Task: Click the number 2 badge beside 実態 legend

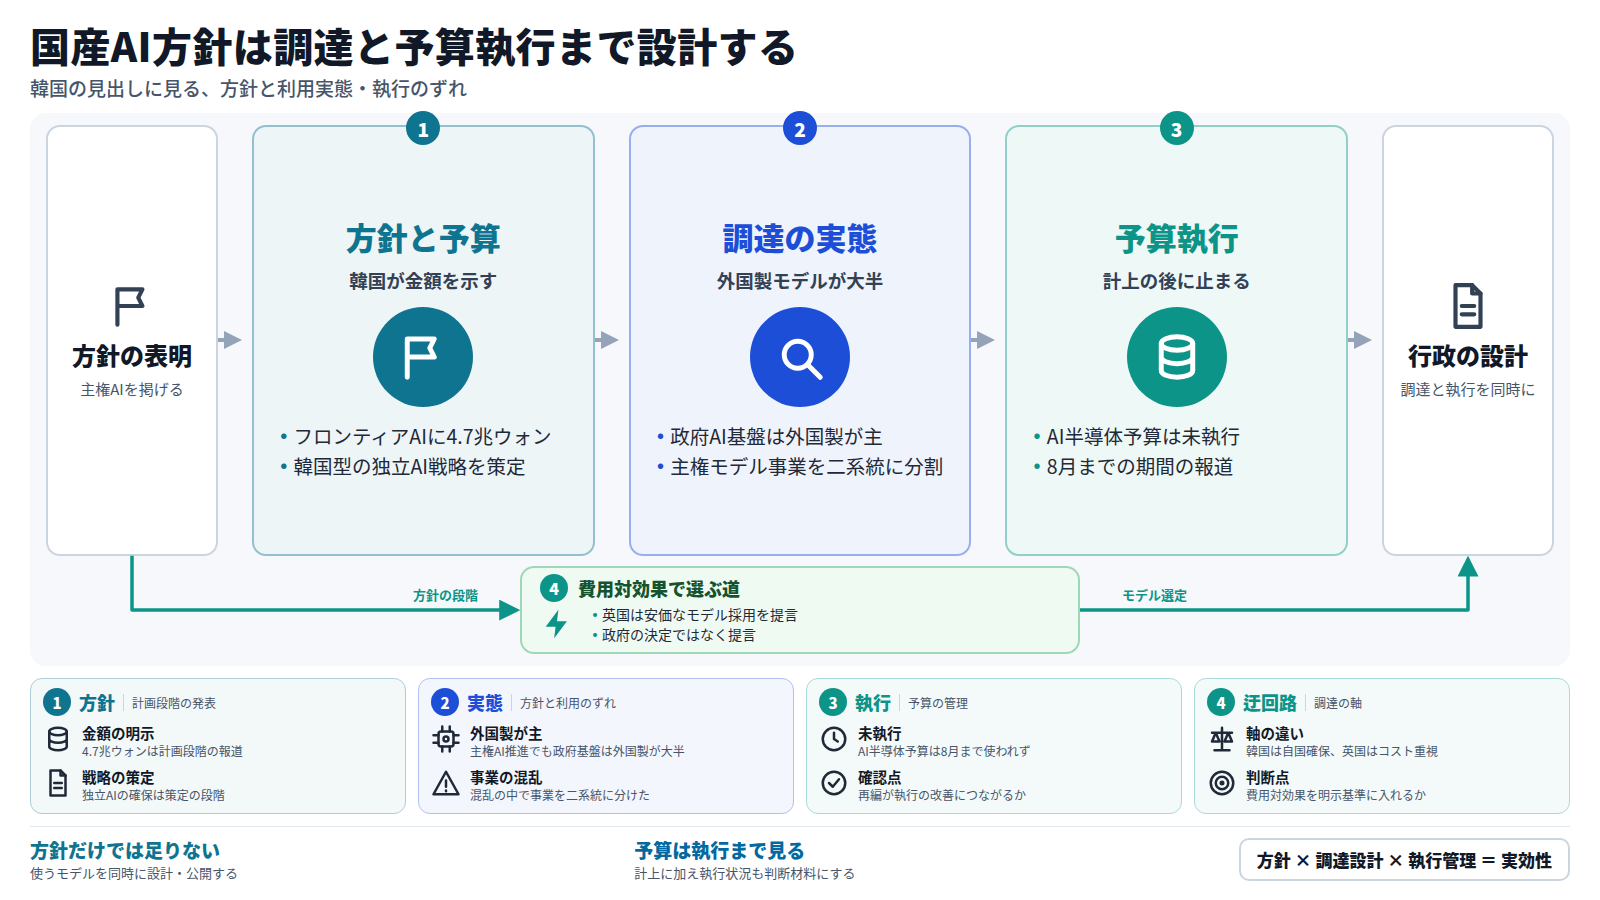Action: point(445,703)
